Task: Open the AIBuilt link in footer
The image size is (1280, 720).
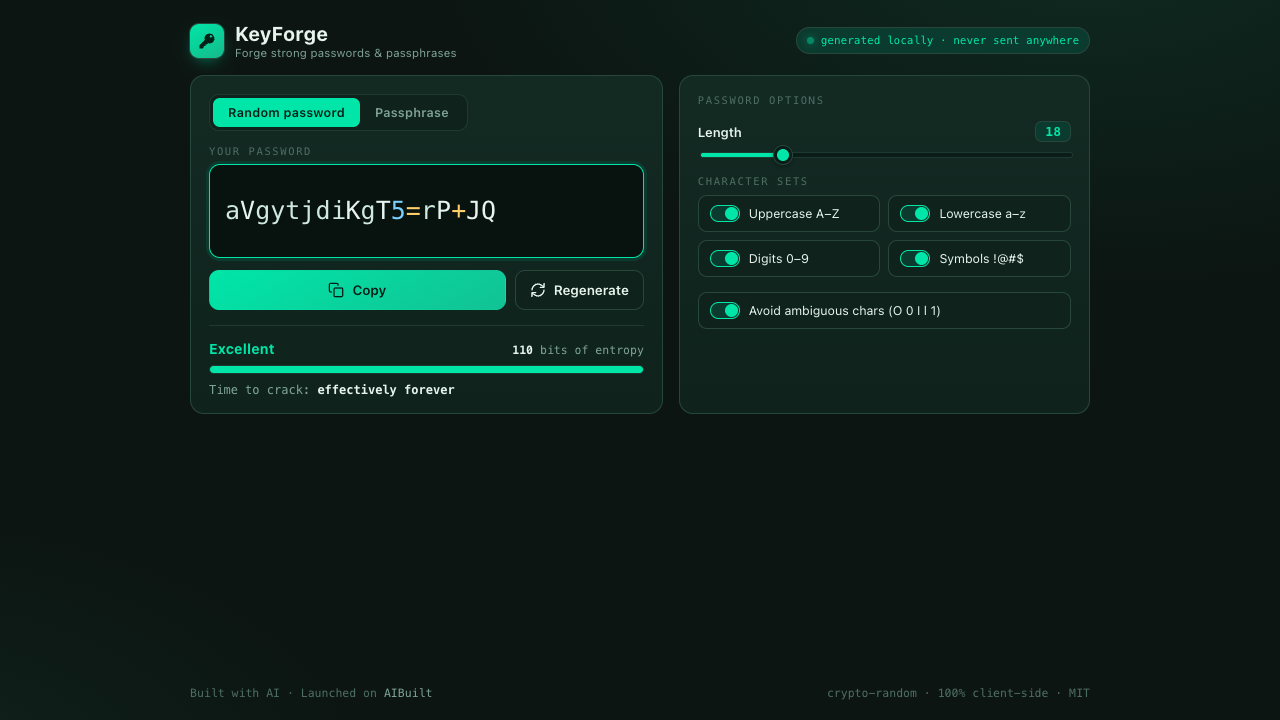Action: (x=408, y=693)
